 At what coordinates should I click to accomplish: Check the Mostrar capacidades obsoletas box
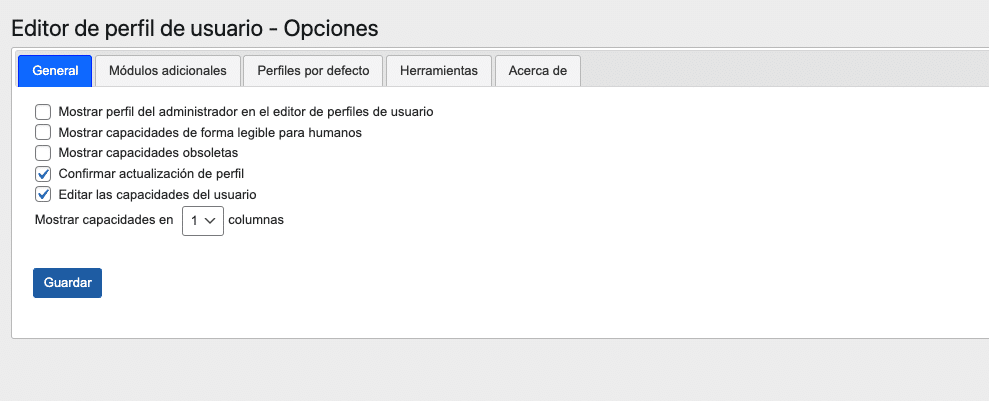pyautogui.click(x=43, y=153)
